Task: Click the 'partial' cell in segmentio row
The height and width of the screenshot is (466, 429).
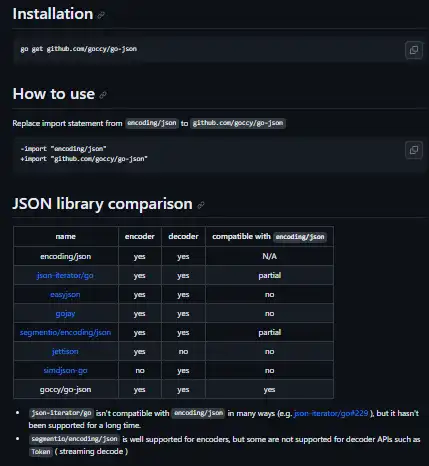Action: coord(269,333)
